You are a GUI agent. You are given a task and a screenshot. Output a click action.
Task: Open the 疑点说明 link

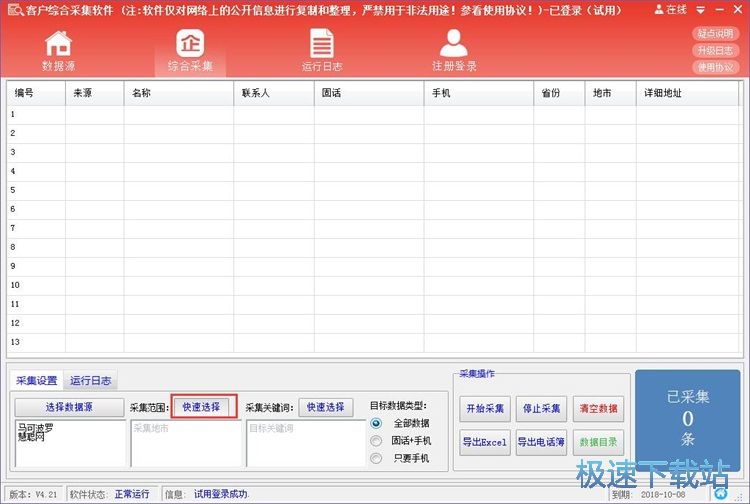pyautogui.click(x=716, y=34)
